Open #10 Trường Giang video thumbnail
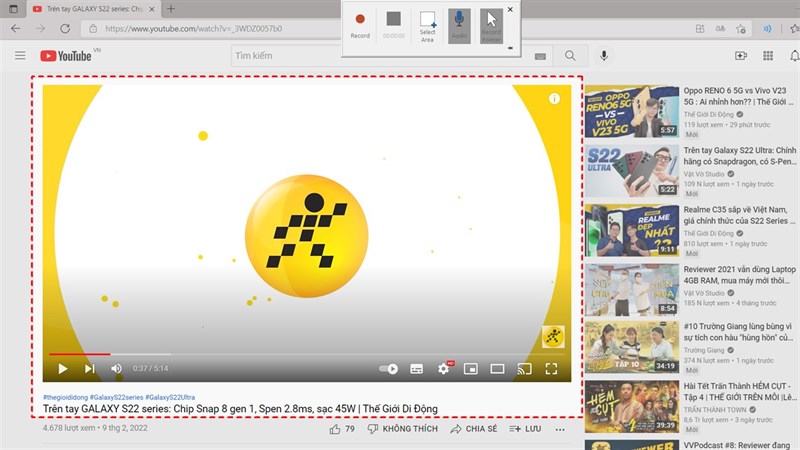800x450 pixels. (x=632, y=347)
